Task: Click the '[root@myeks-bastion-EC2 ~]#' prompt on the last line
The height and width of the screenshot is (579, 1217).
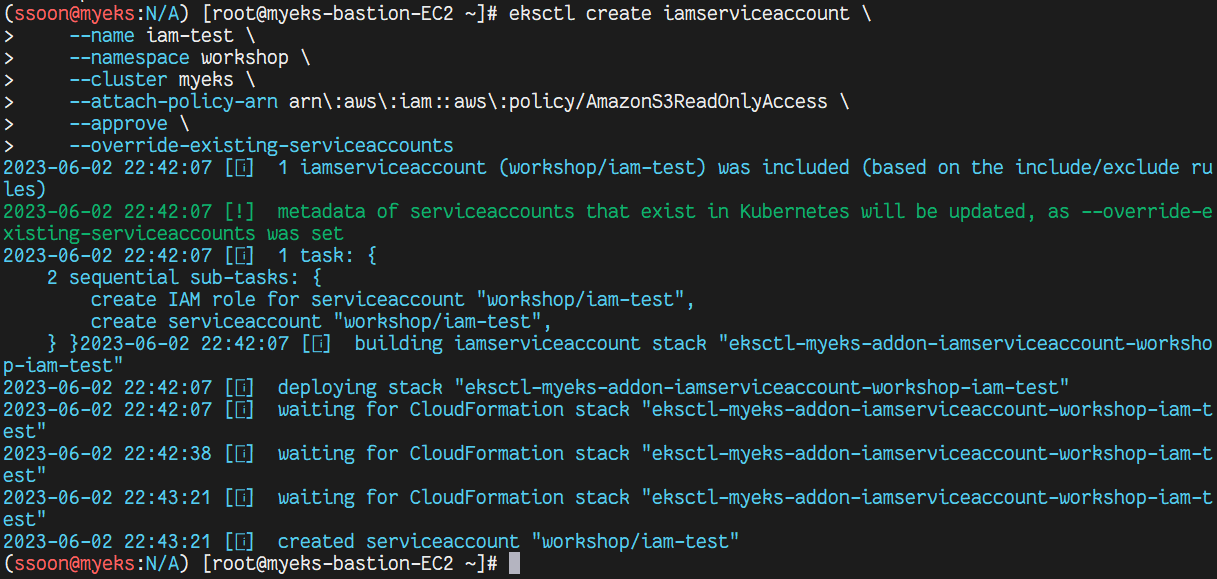Action: point(349,564)
